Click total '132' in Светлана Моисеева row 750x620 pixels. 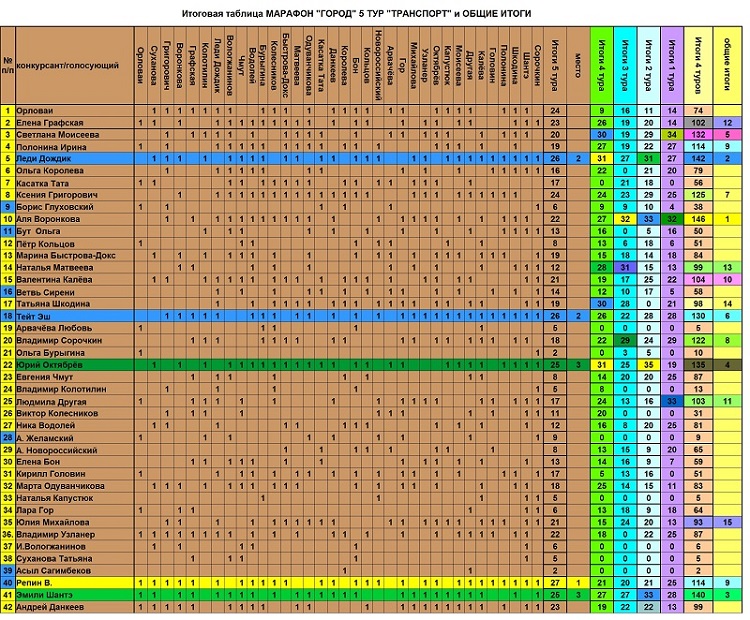[x=698, y=135]
